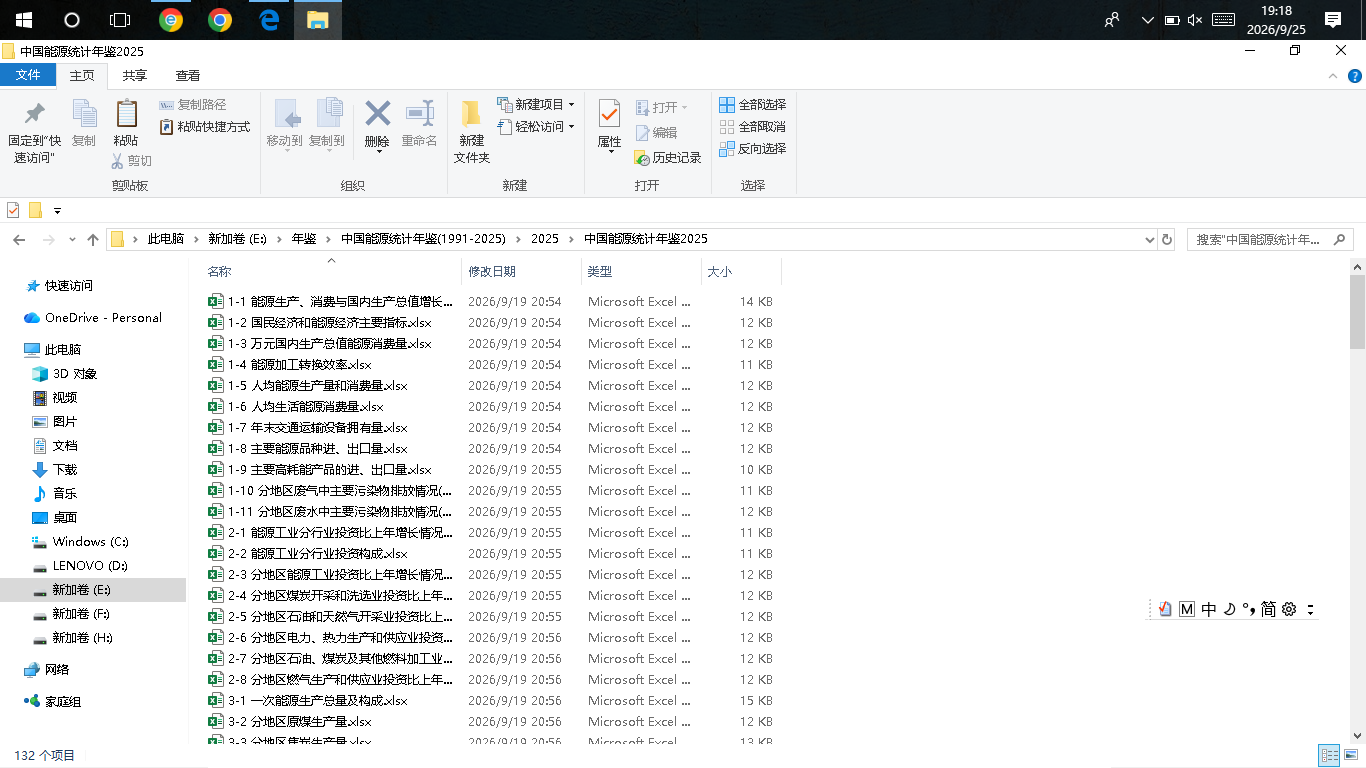Click Invert selection (反向选择) in the ribbon
This screenshot has width=1366, height=768.
click(753, 148)
